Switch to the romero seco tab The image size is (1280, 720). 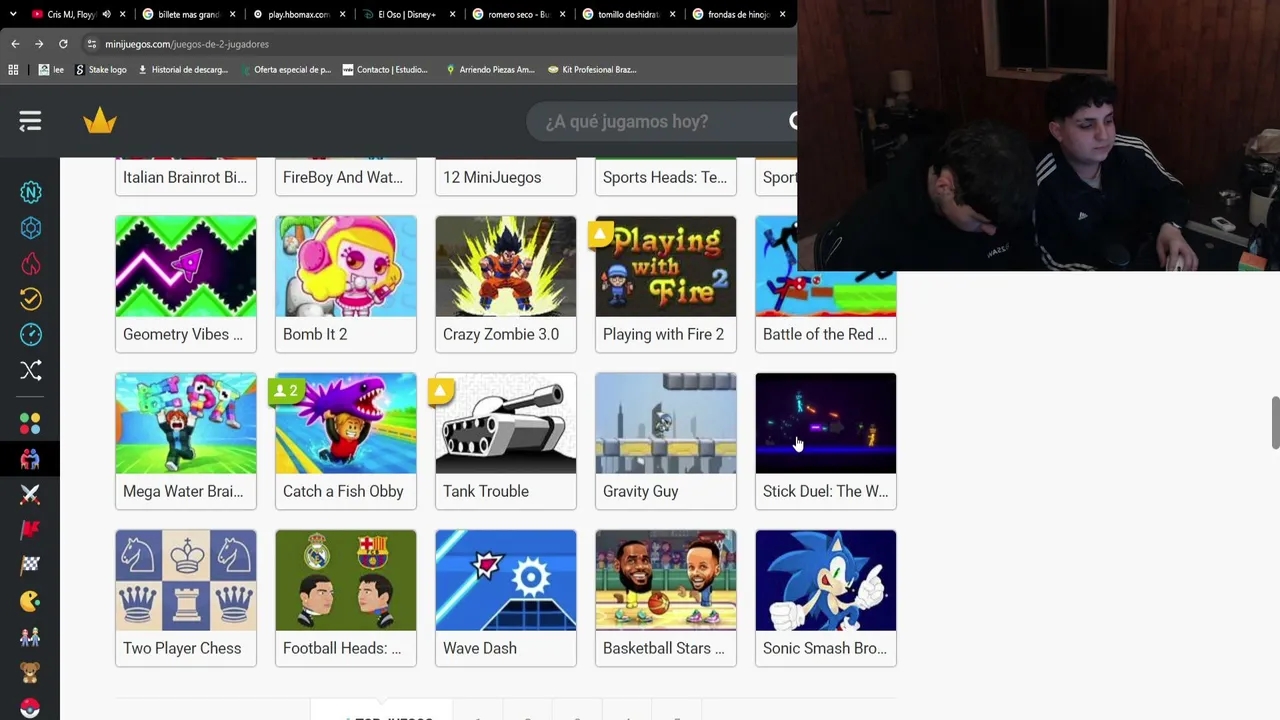click(x=518, y=14)
